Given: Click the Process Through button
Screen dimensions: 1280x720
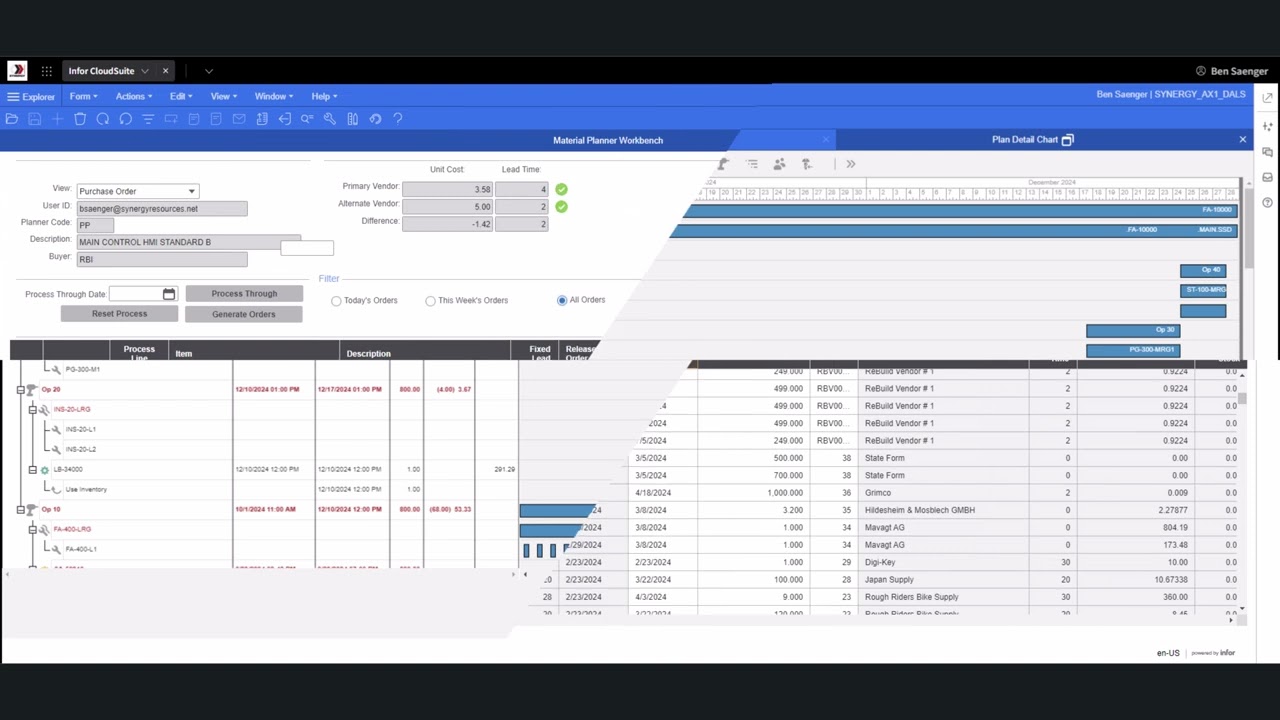Looking at the screenshot, I should click(244, 294).
